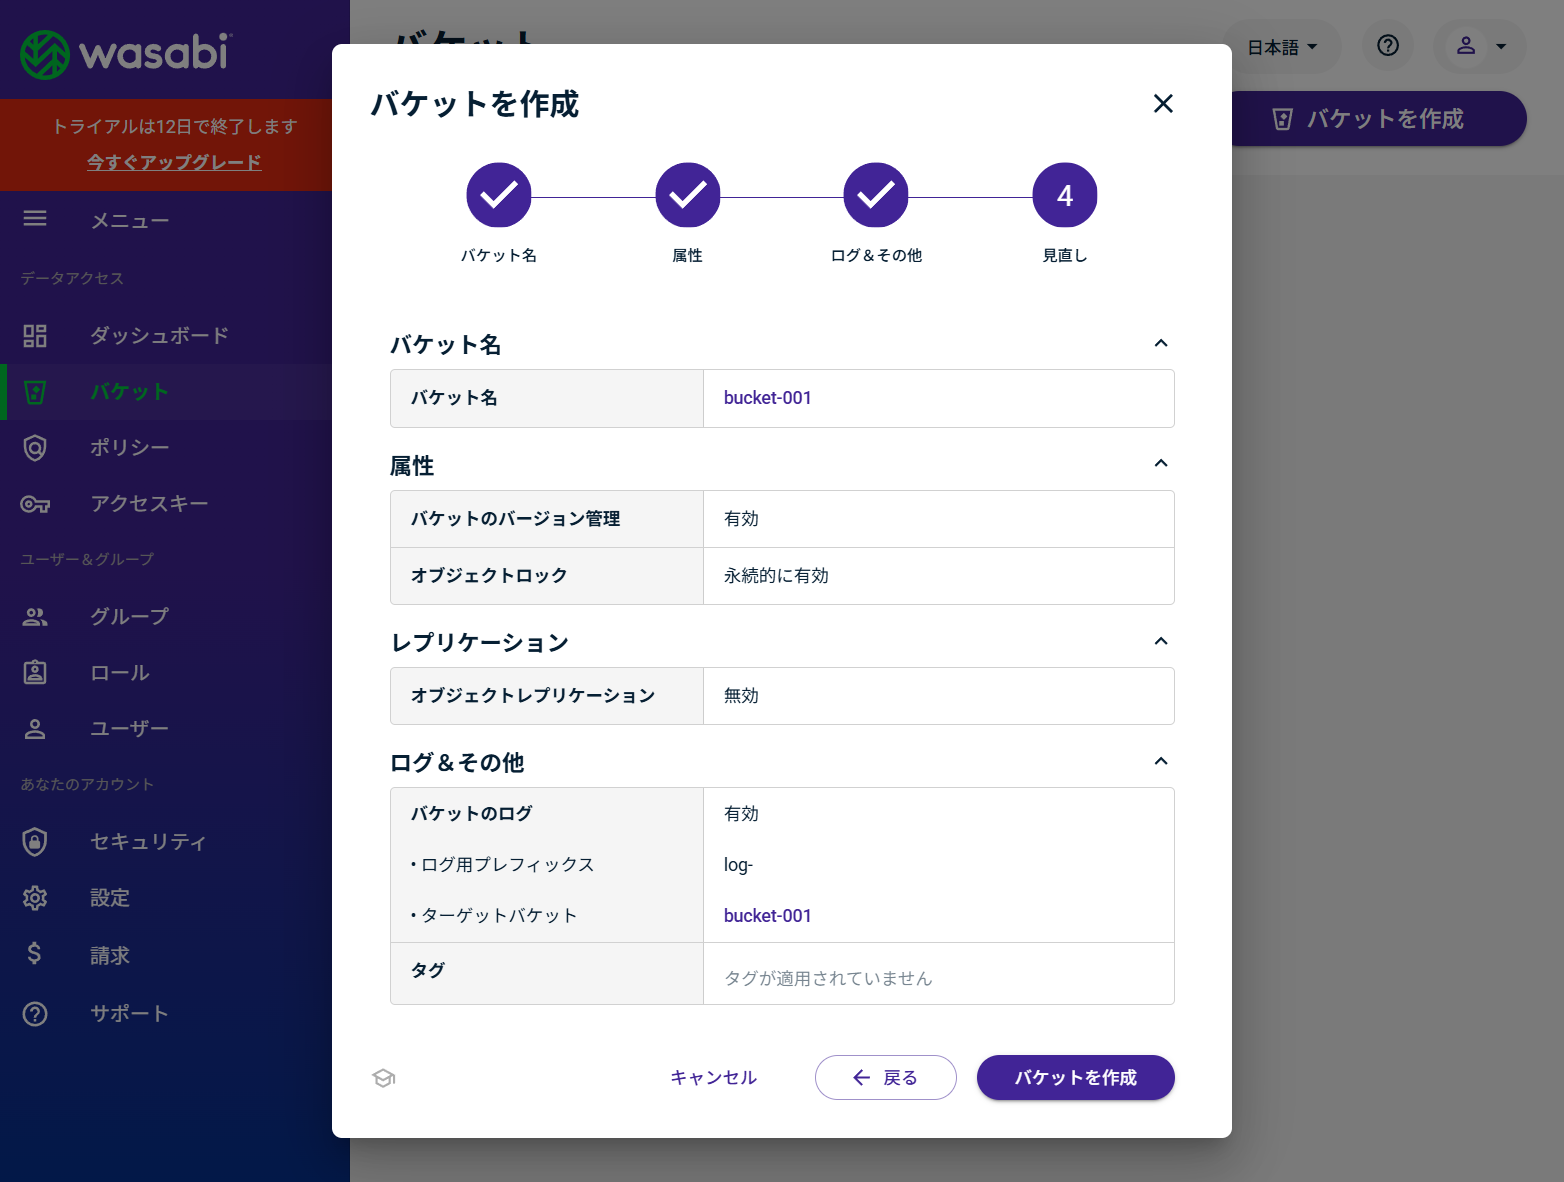This screenshot has width=1564, height=1182.
Task: Click step 4 見直し circle
Action: click(x=1065, y=195)
